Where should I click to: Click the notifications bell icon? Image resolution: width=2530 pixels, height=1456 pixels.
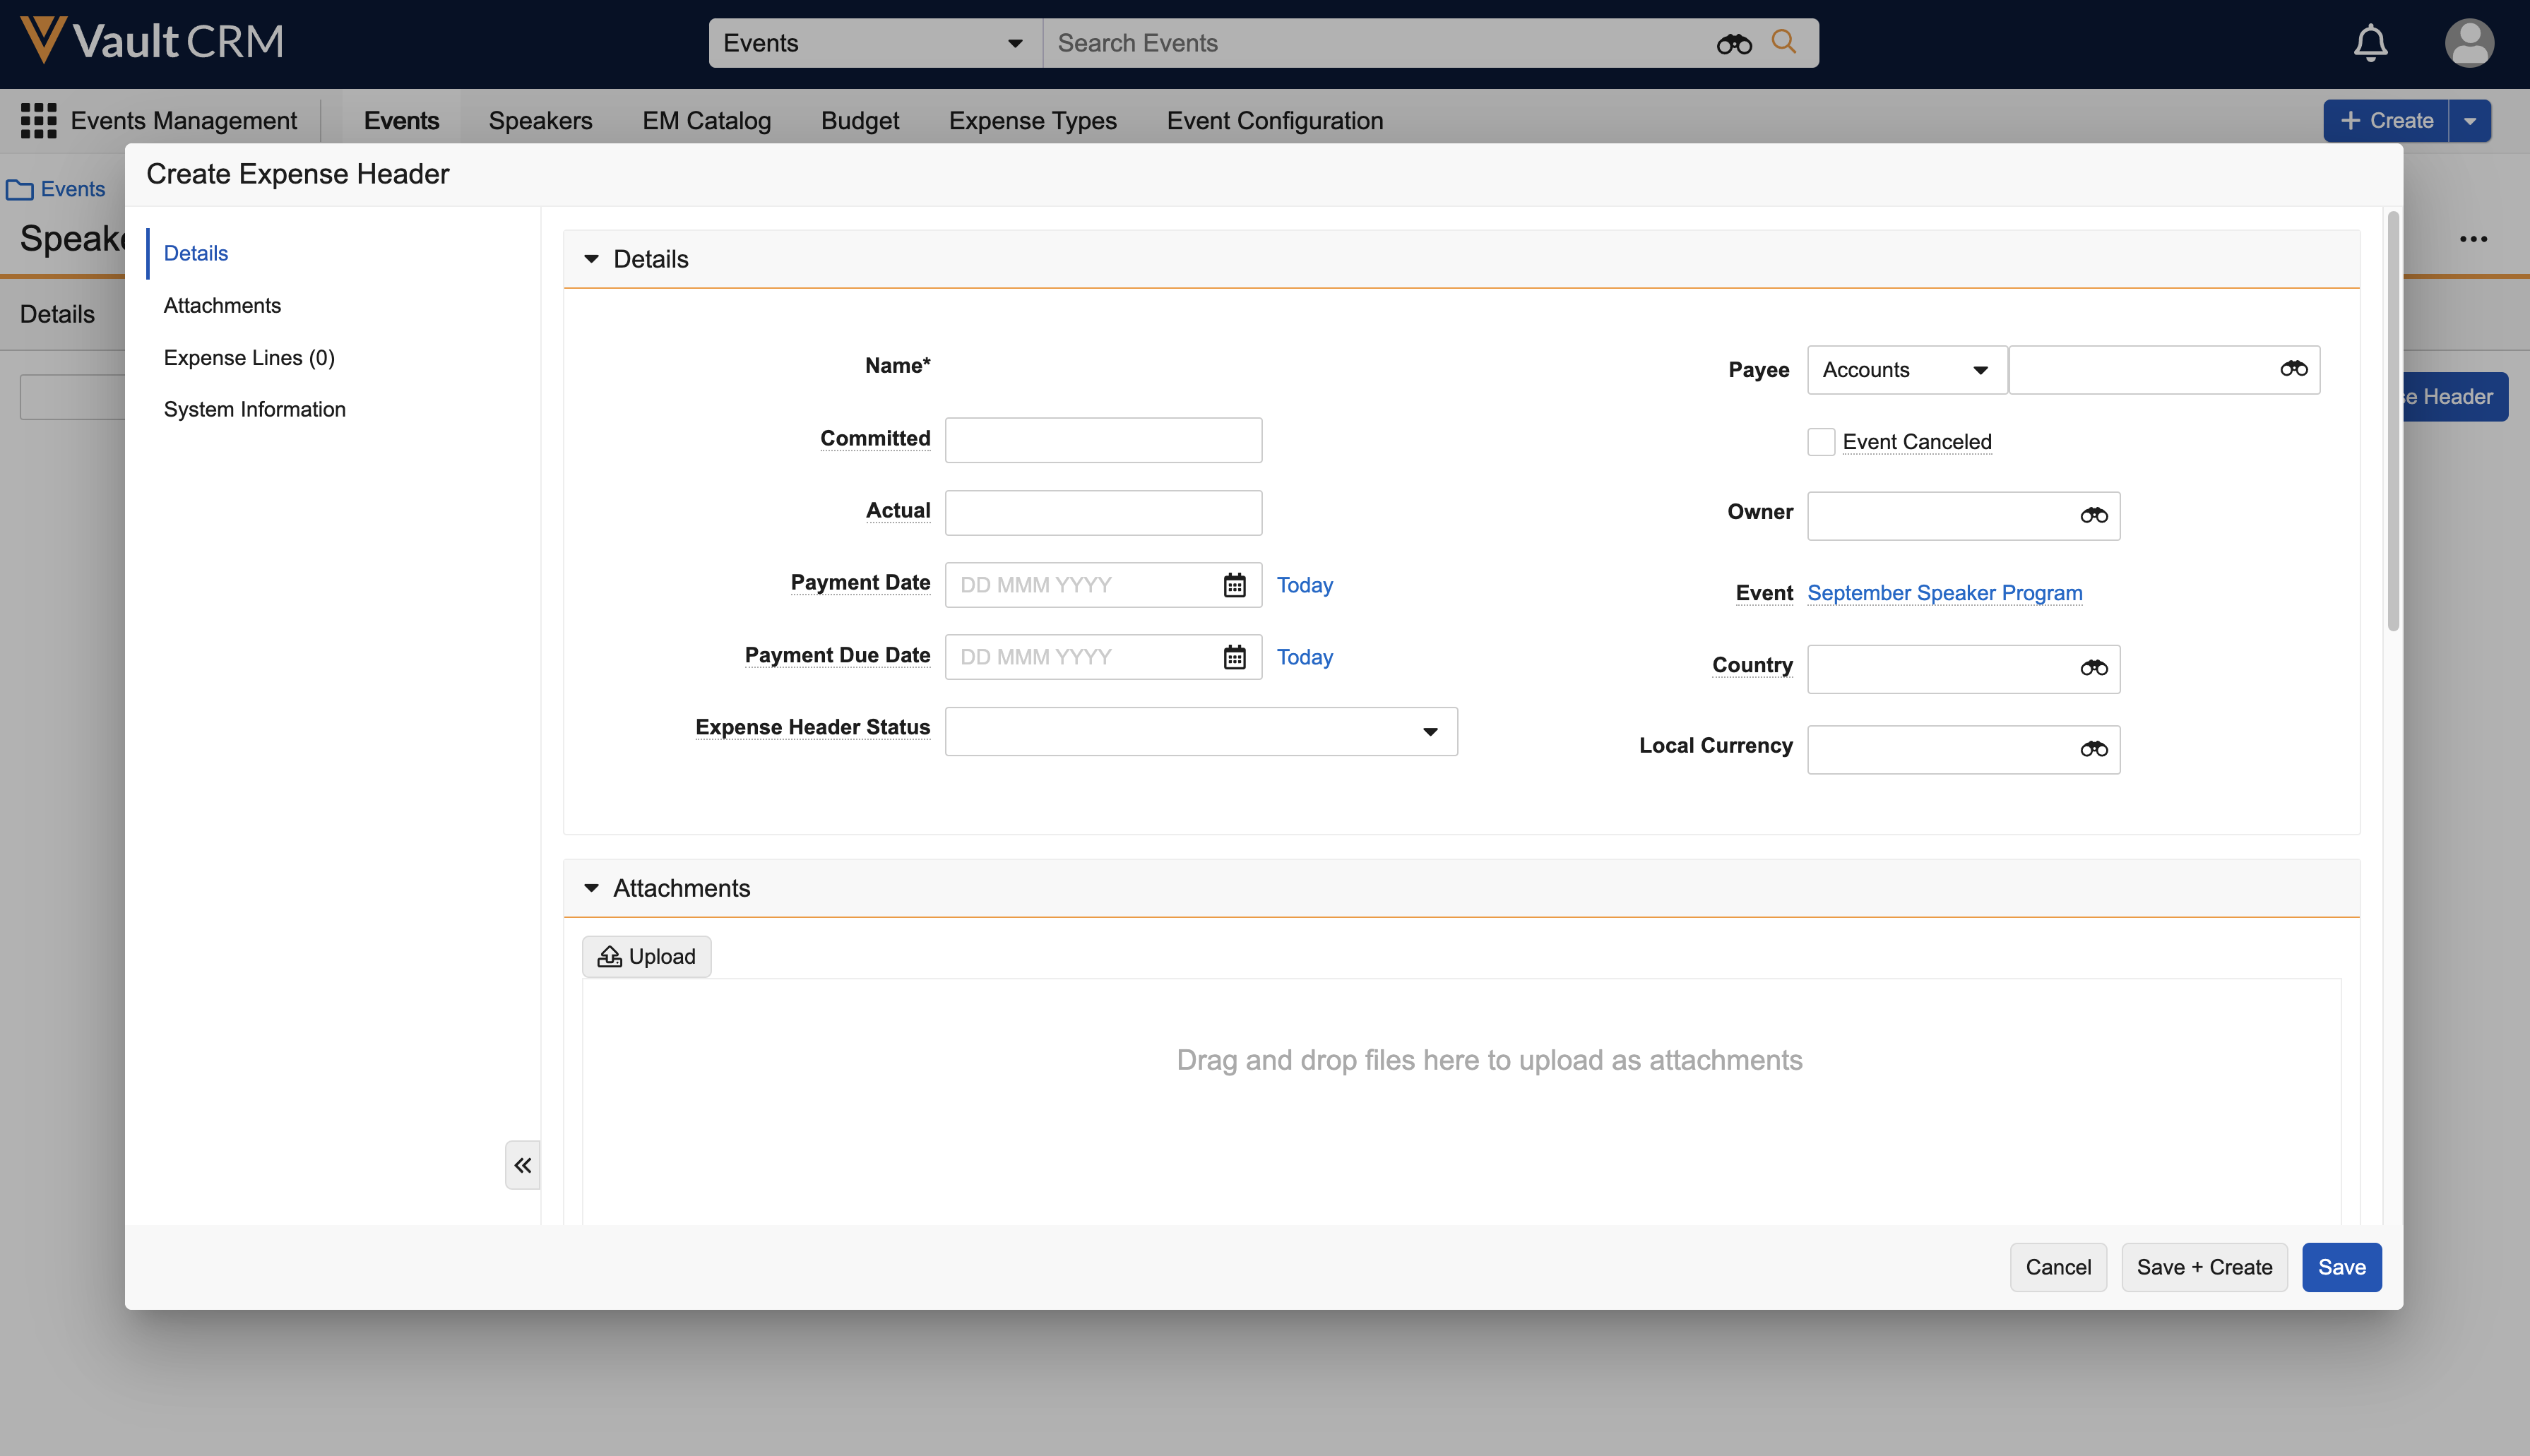(2369, 43)
